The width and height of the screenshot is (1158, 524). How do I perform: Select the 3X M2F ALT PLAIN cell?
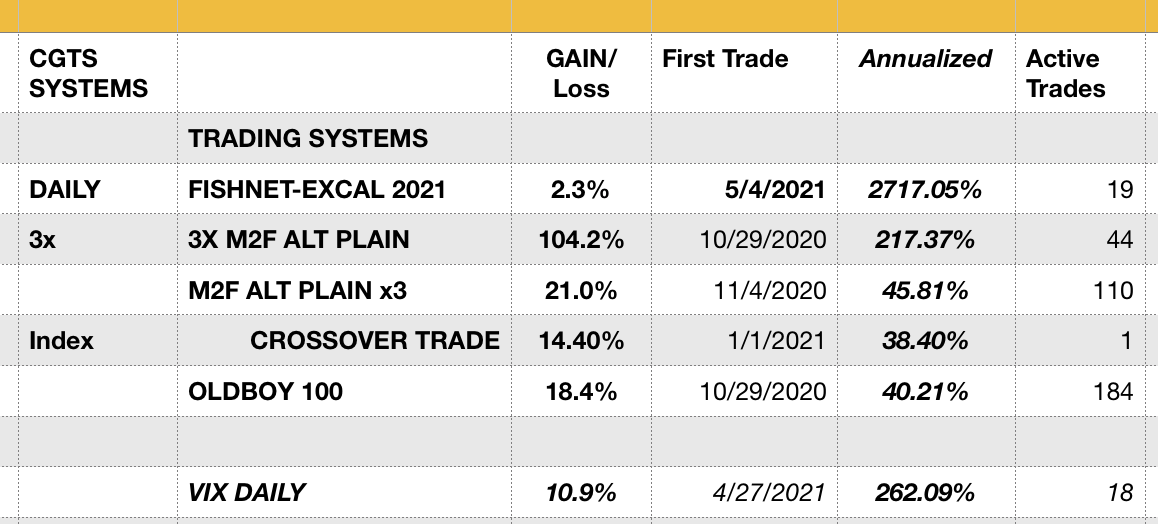[299, 240]
